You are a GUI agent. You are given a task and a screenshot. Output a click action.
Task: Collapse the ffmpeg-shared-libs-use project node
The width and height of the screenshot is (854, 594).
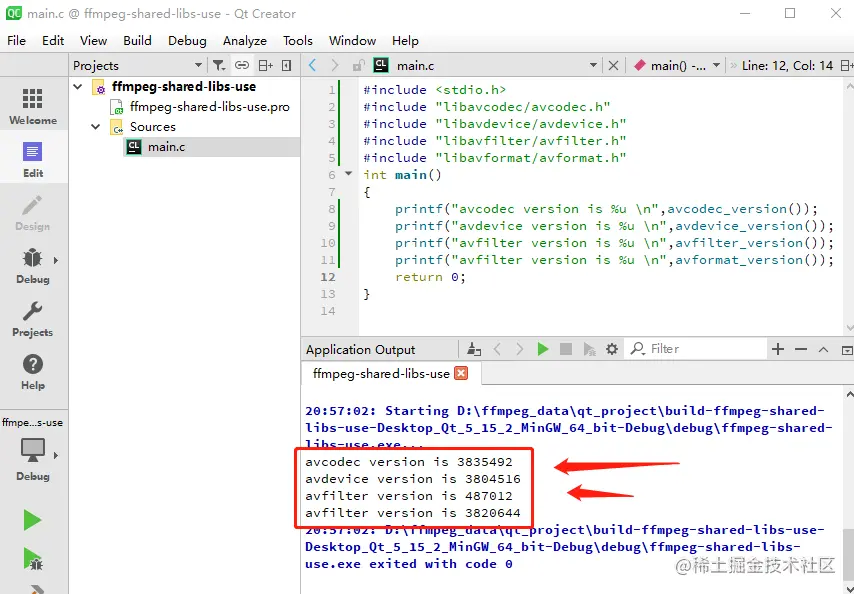click(78, 87)
